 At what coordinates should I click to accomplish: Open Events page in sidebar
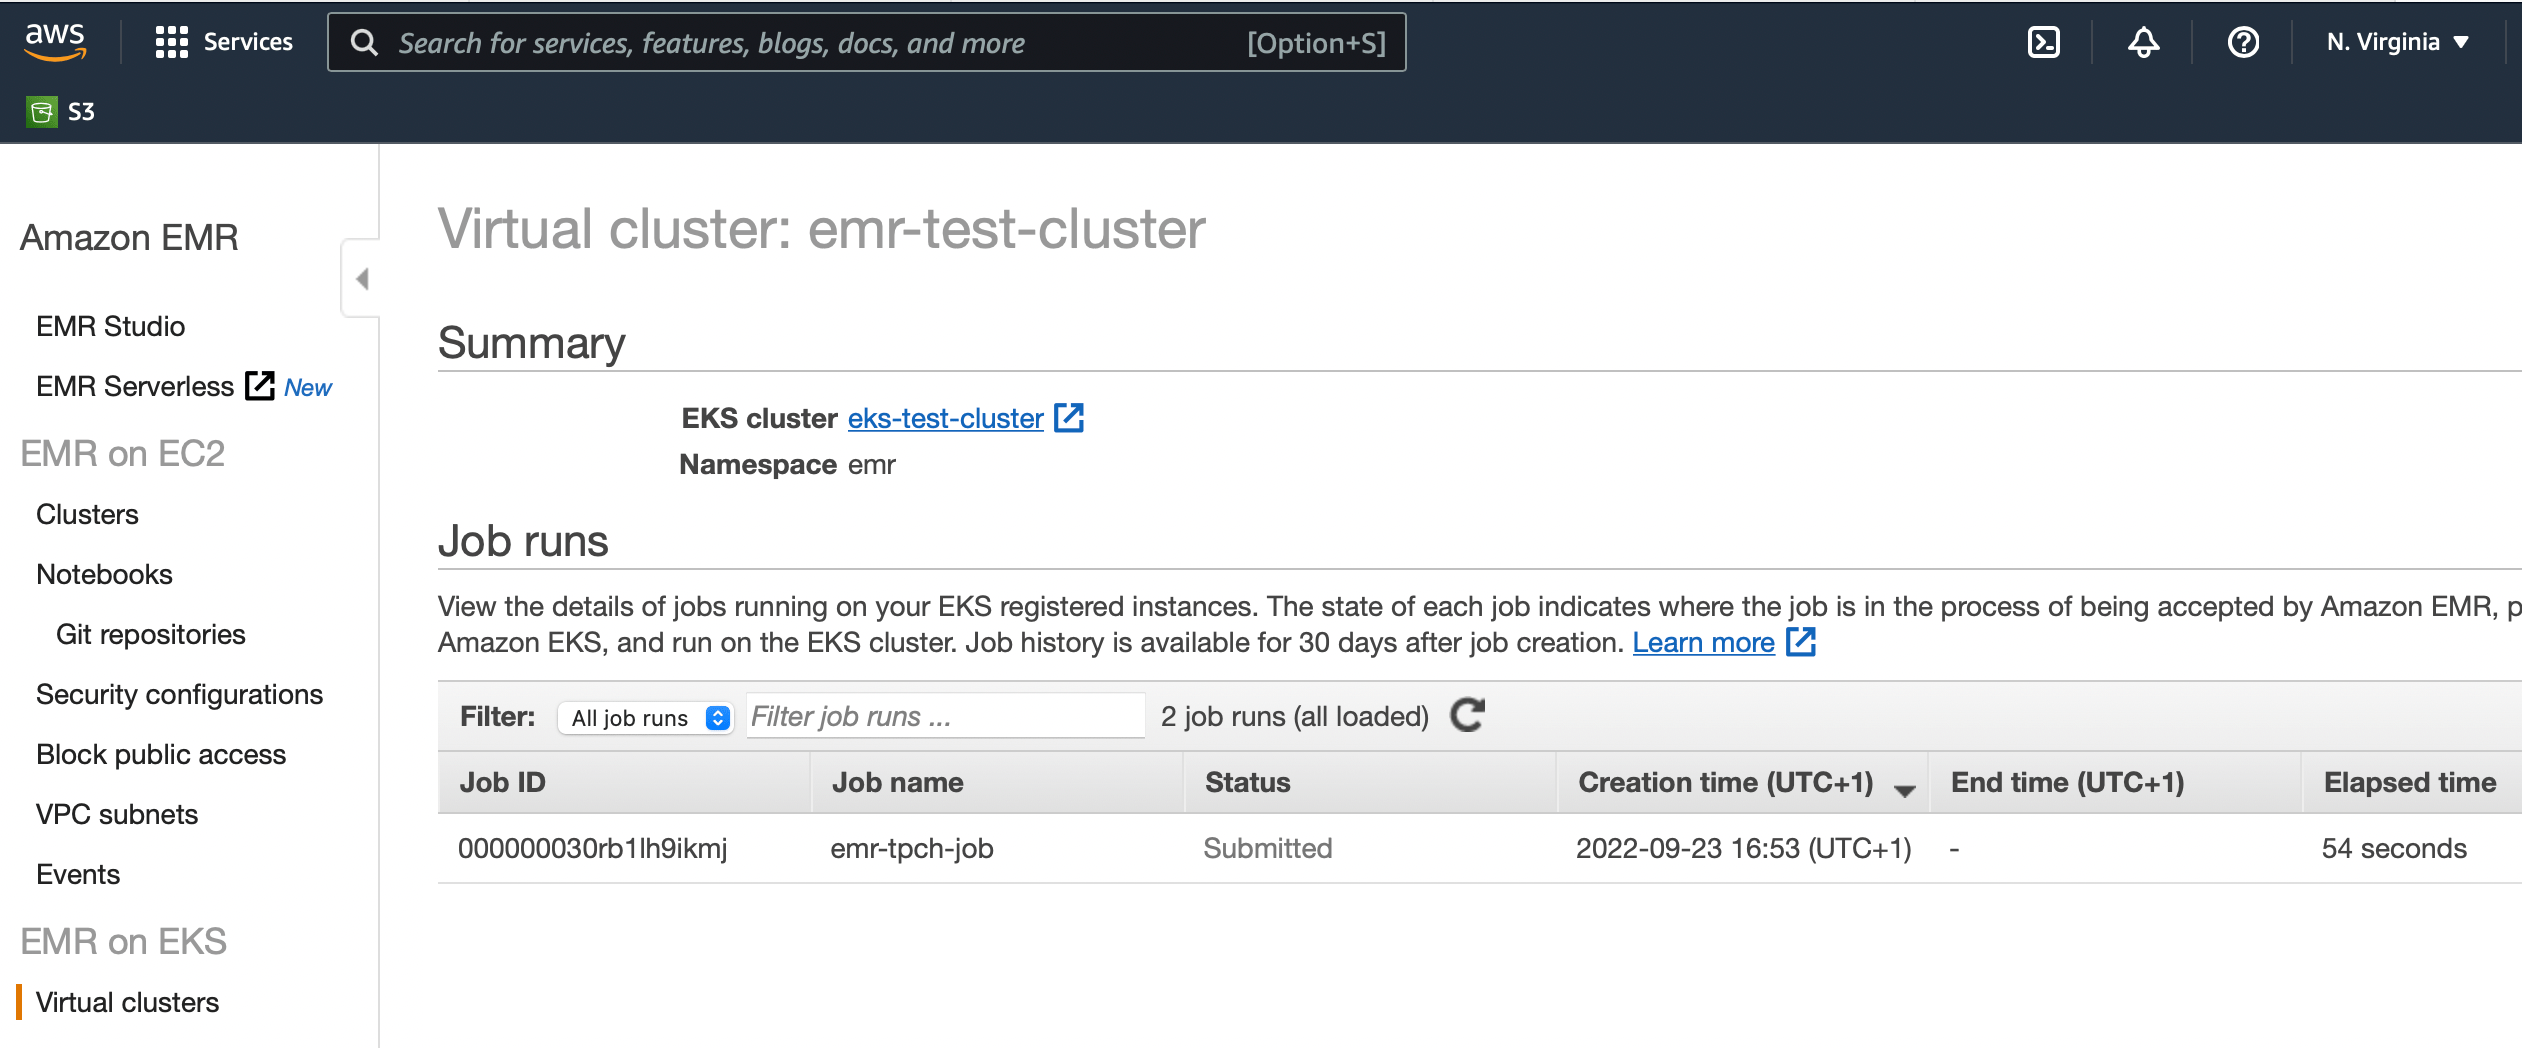pyautogui.click(x=78, y=874)
